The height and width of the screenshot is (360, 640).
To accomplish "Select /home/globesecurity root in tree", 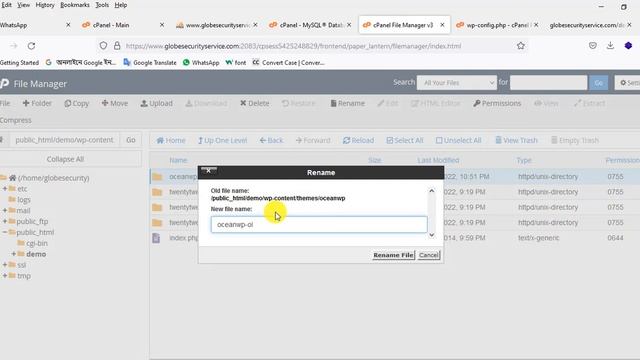I will click(x=53, y=178).
